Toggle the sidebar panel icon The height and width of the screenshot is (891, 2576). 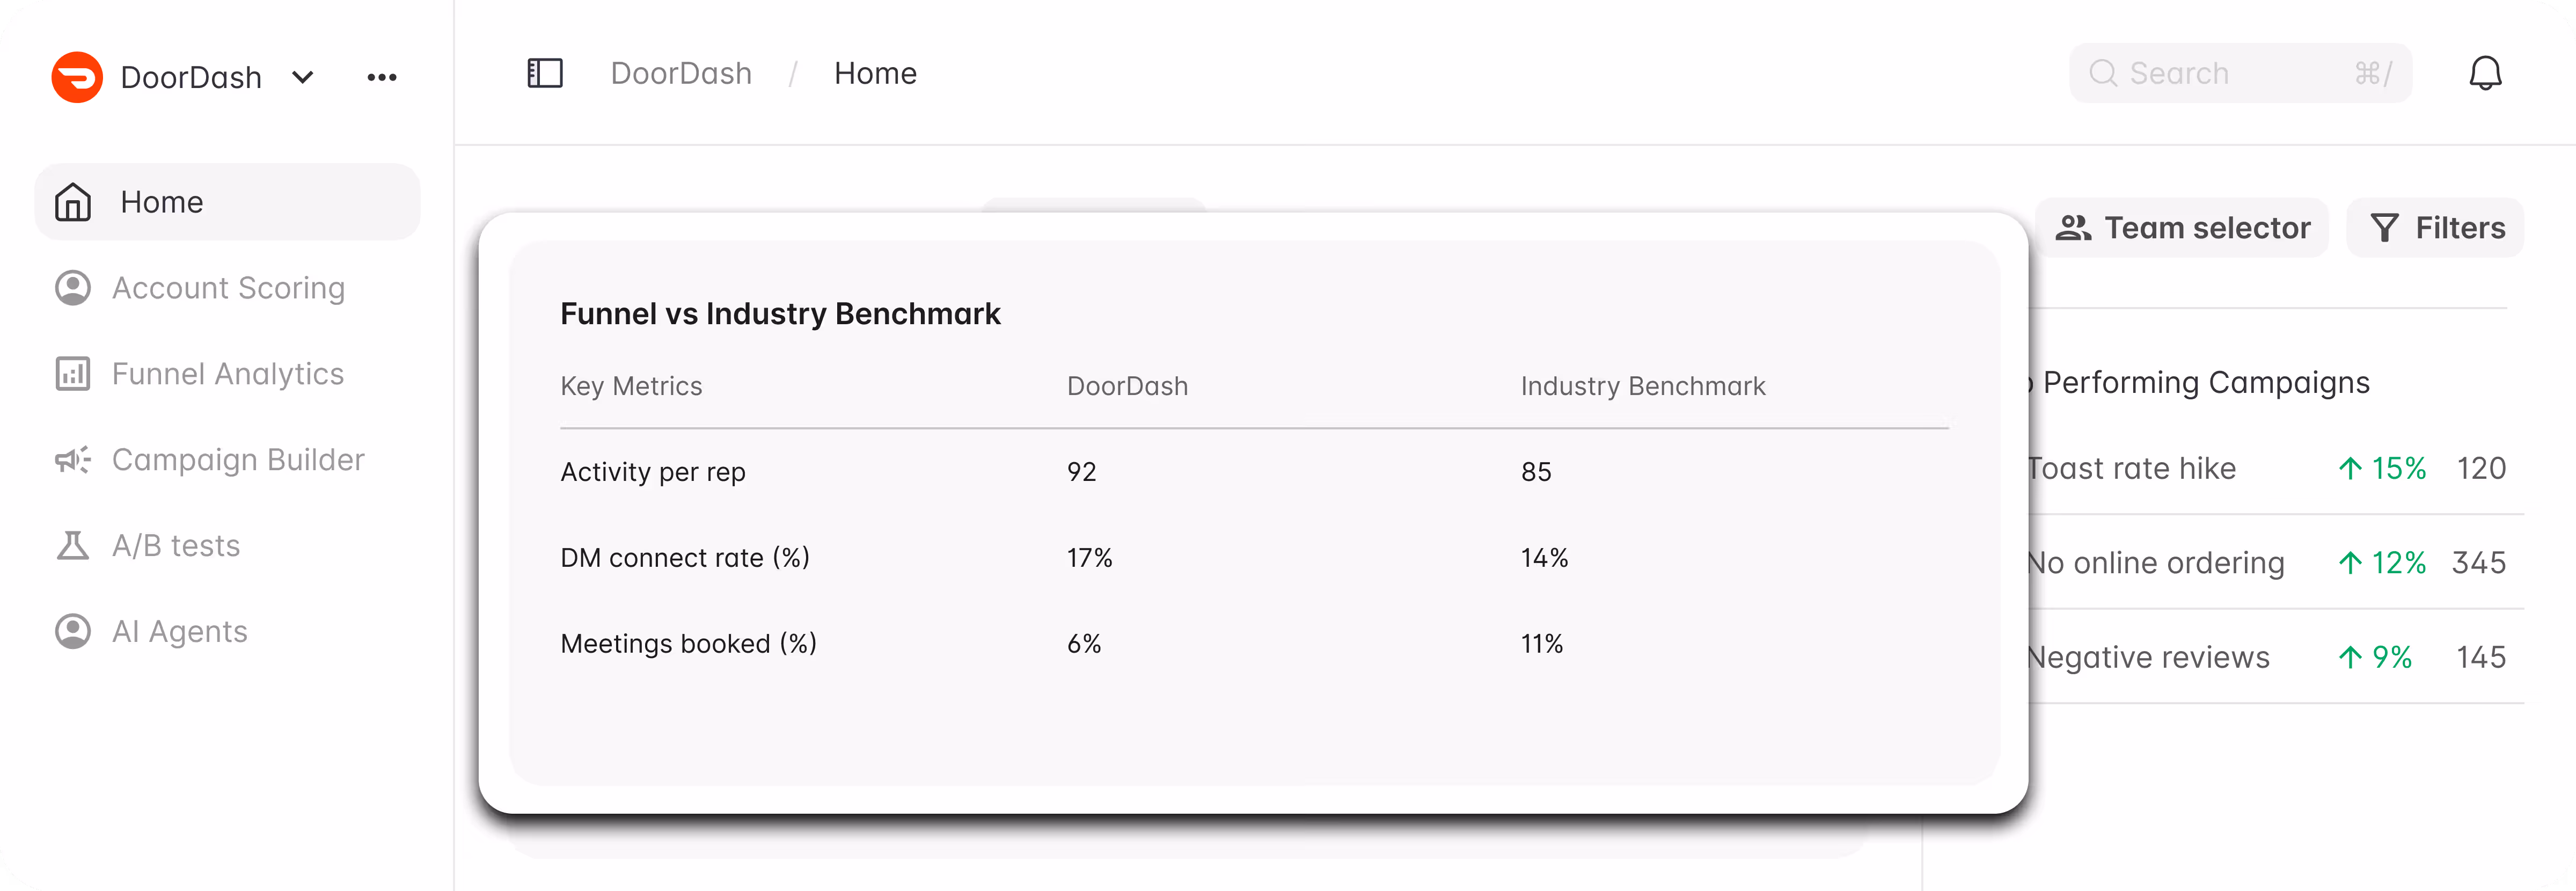tap(545, 73)
